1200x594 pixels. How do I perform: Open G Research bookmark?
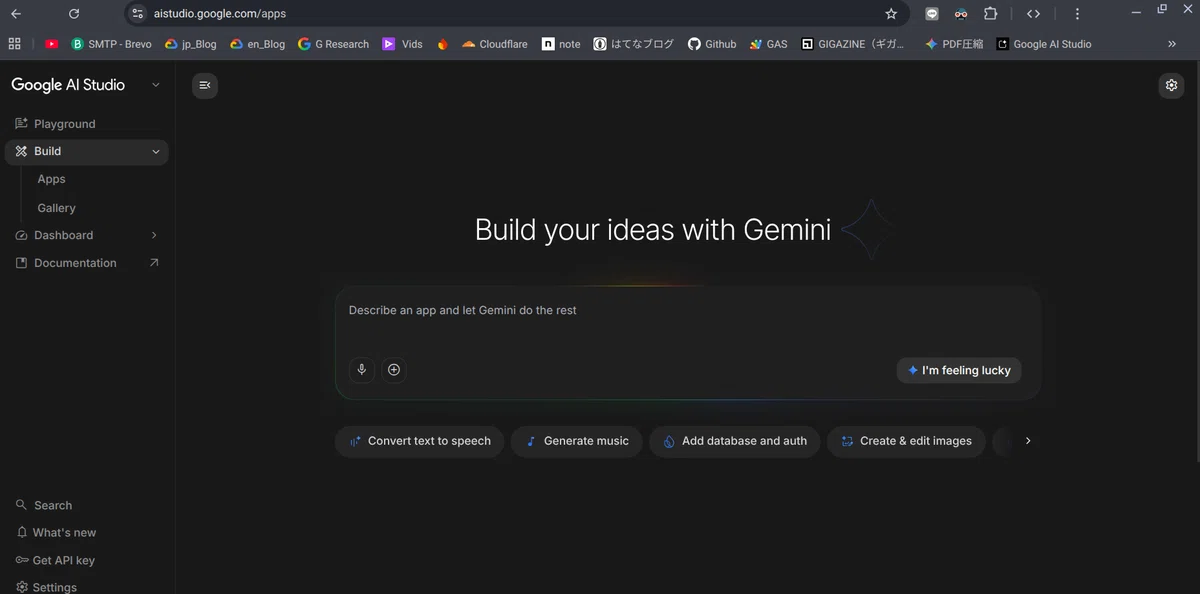[333, 44]
